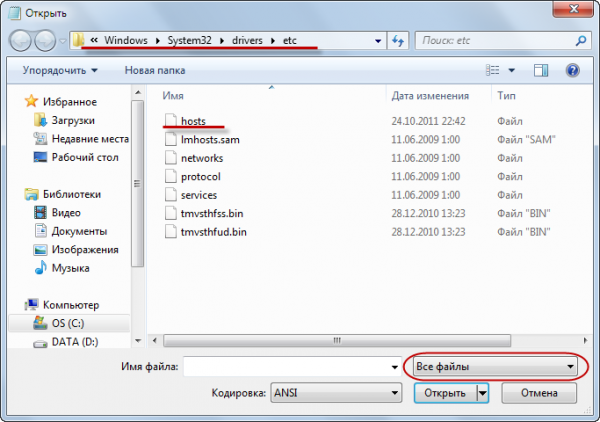
Task: Select OS (C:) drive in sidebar
Action: [x=69, y=323]
